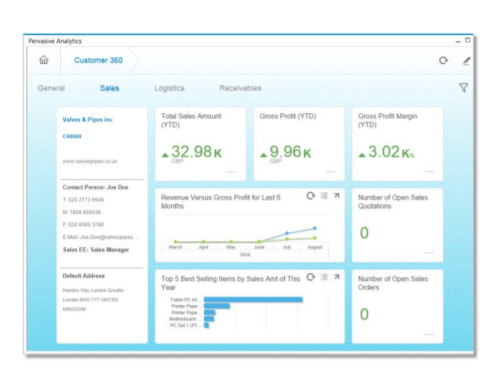Open www.valvespipes.co.uk website link
The height and width of the screenshot is (381, 499).
(90, 161)
